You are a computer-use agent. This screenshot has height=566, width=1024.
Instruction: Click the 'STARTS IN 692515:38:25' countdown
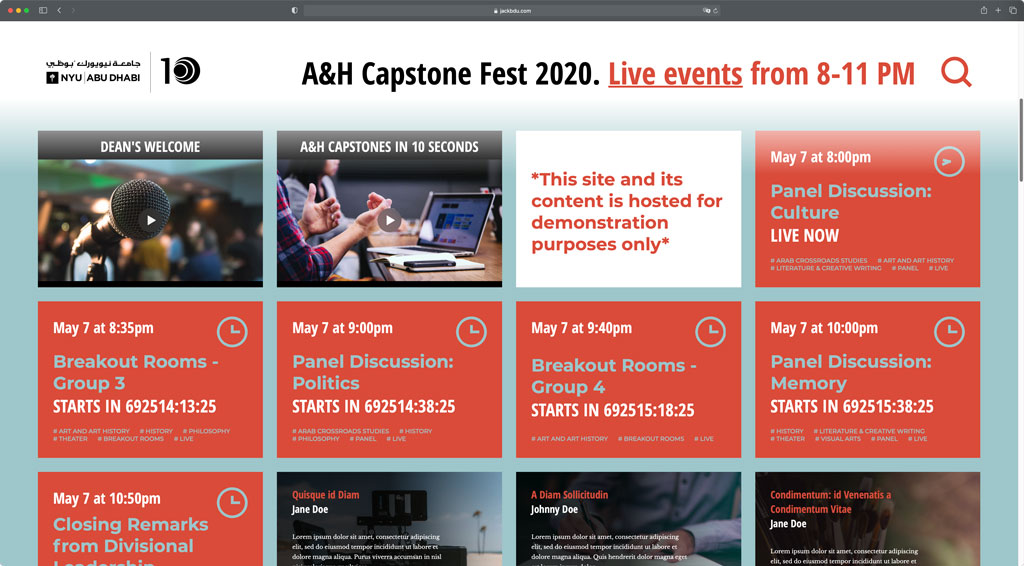point(852,407)
